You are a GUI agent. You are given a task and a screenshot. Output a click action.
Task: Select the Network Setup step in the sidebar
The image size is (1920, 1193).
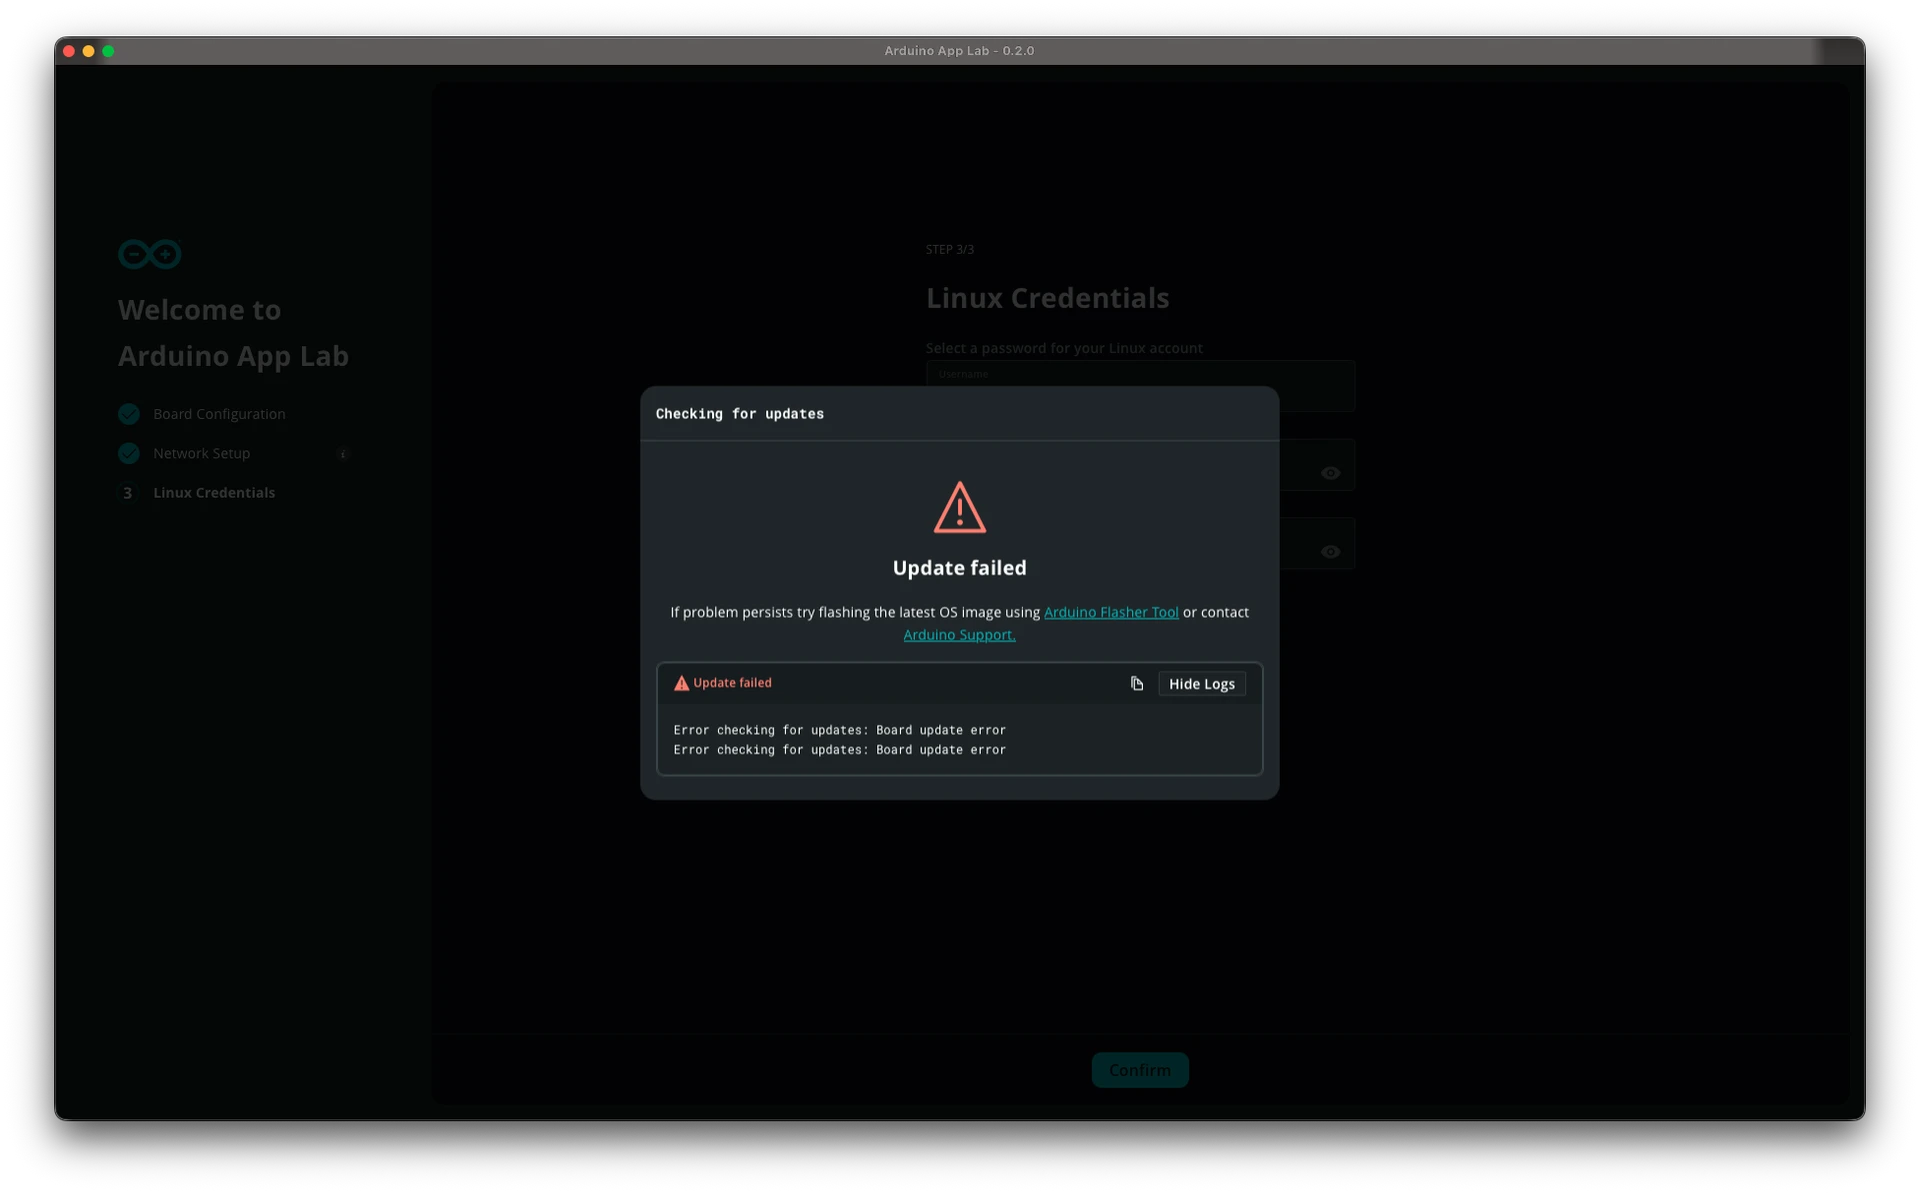point(199,453)
